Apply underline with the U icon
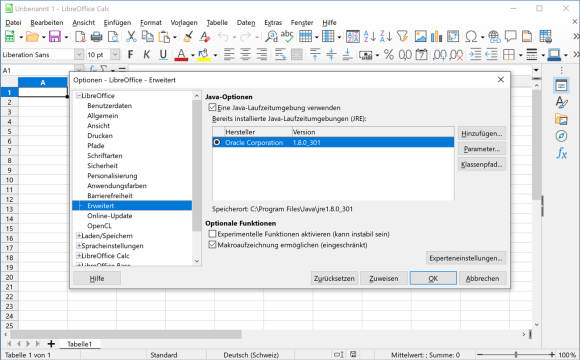Image resolution: width=580 pixels, height=360 pixels. point(163,55)
